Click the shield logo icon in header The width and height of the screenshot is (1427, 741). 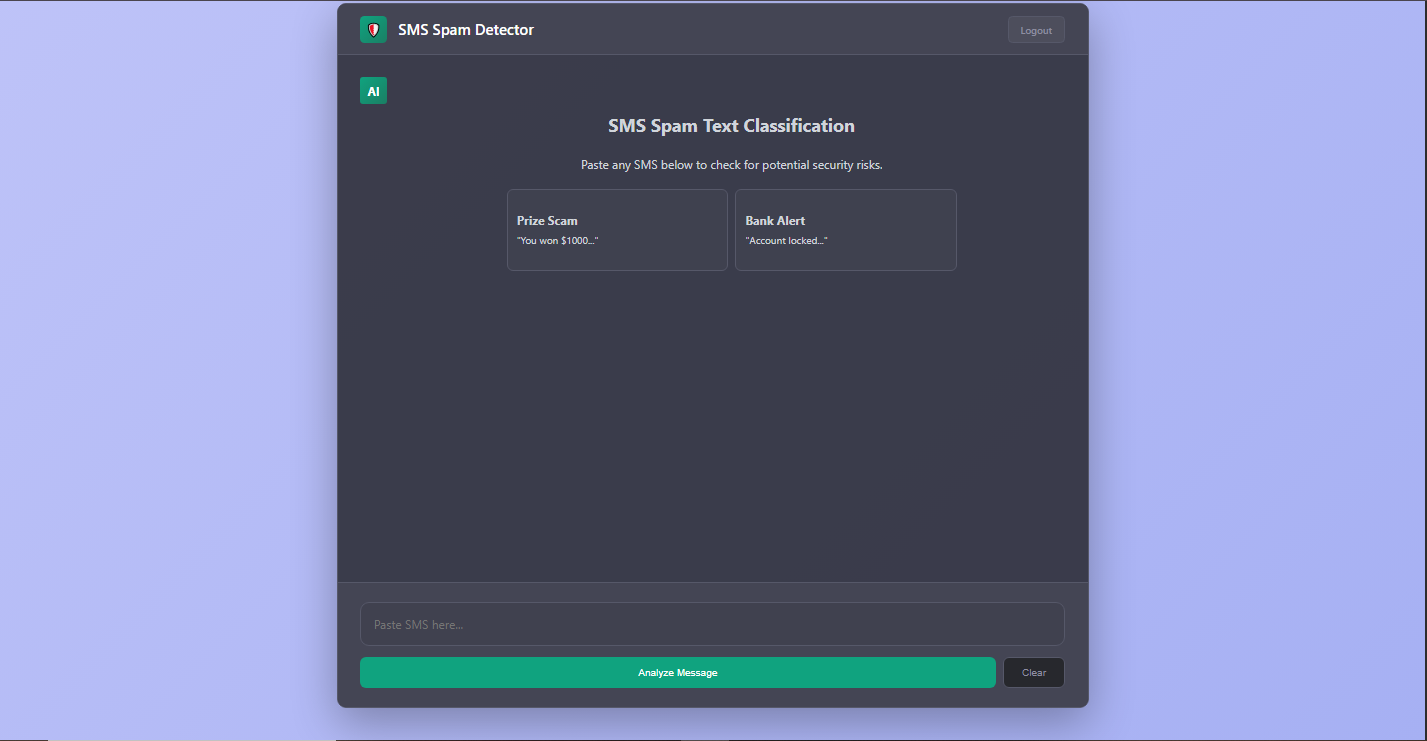[x=373, y=30]
